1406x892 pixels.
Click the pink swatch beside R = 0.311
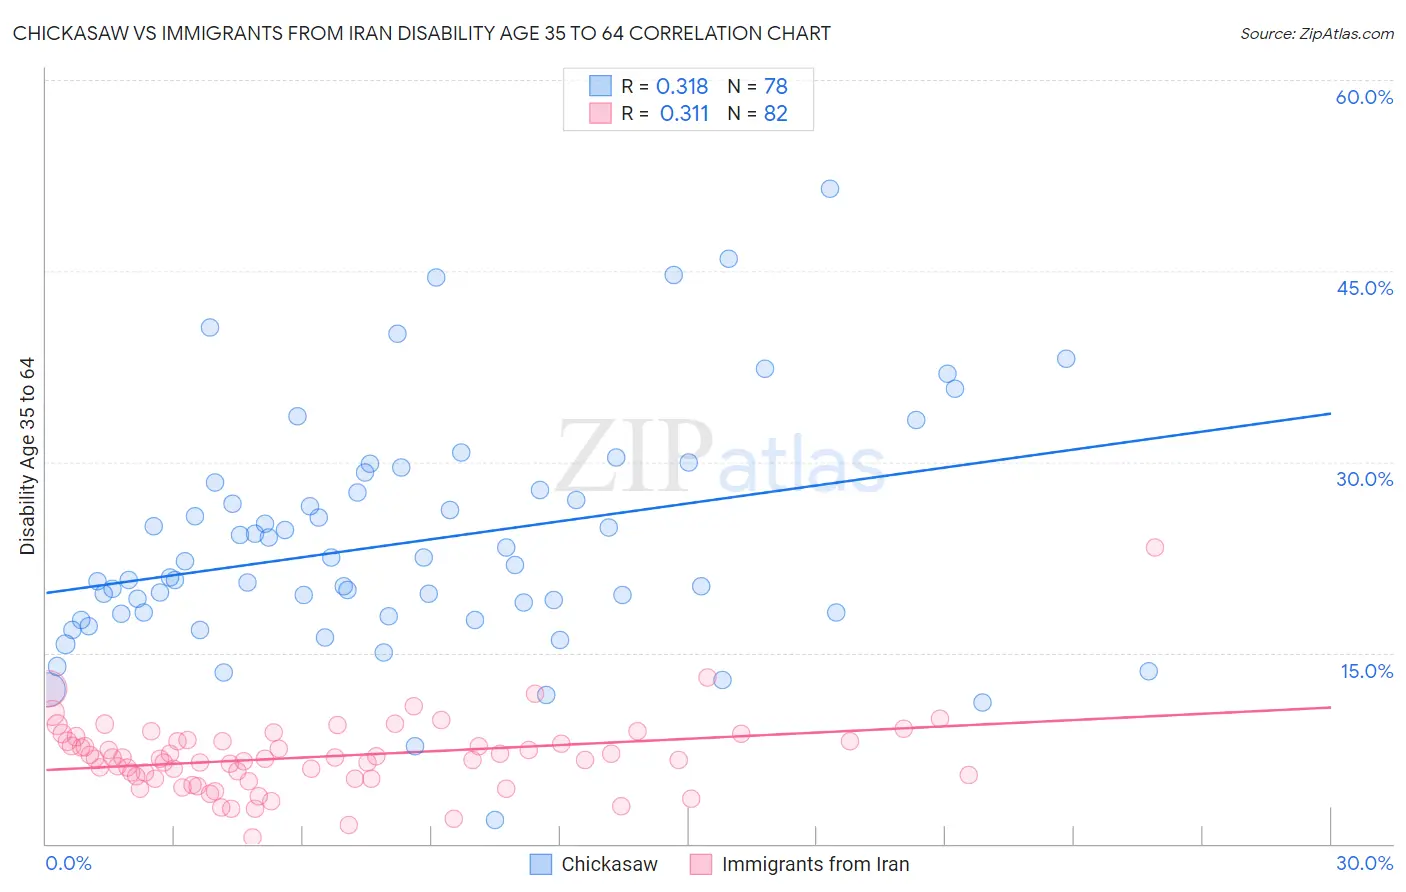click(600, 113)
